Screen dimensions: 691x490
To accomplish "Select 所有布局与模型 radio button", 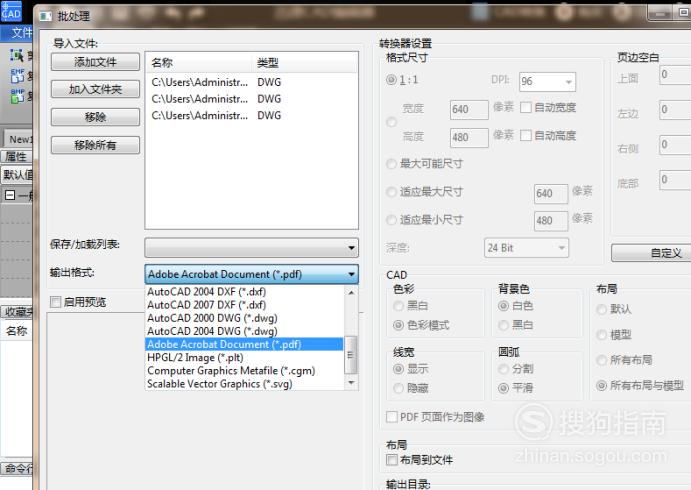I will [602, 386].
